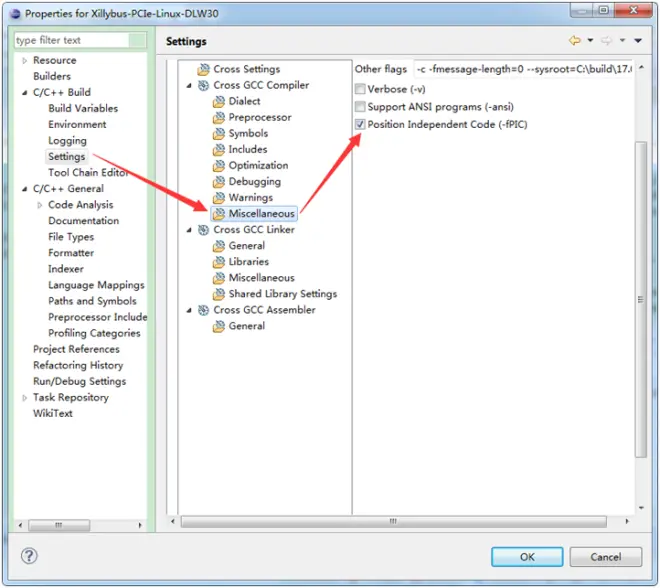Image resolution: width=660 pixels, height=588 pixels.
Task: Open the Settings view menu dropdown
Action: (638, 40)
